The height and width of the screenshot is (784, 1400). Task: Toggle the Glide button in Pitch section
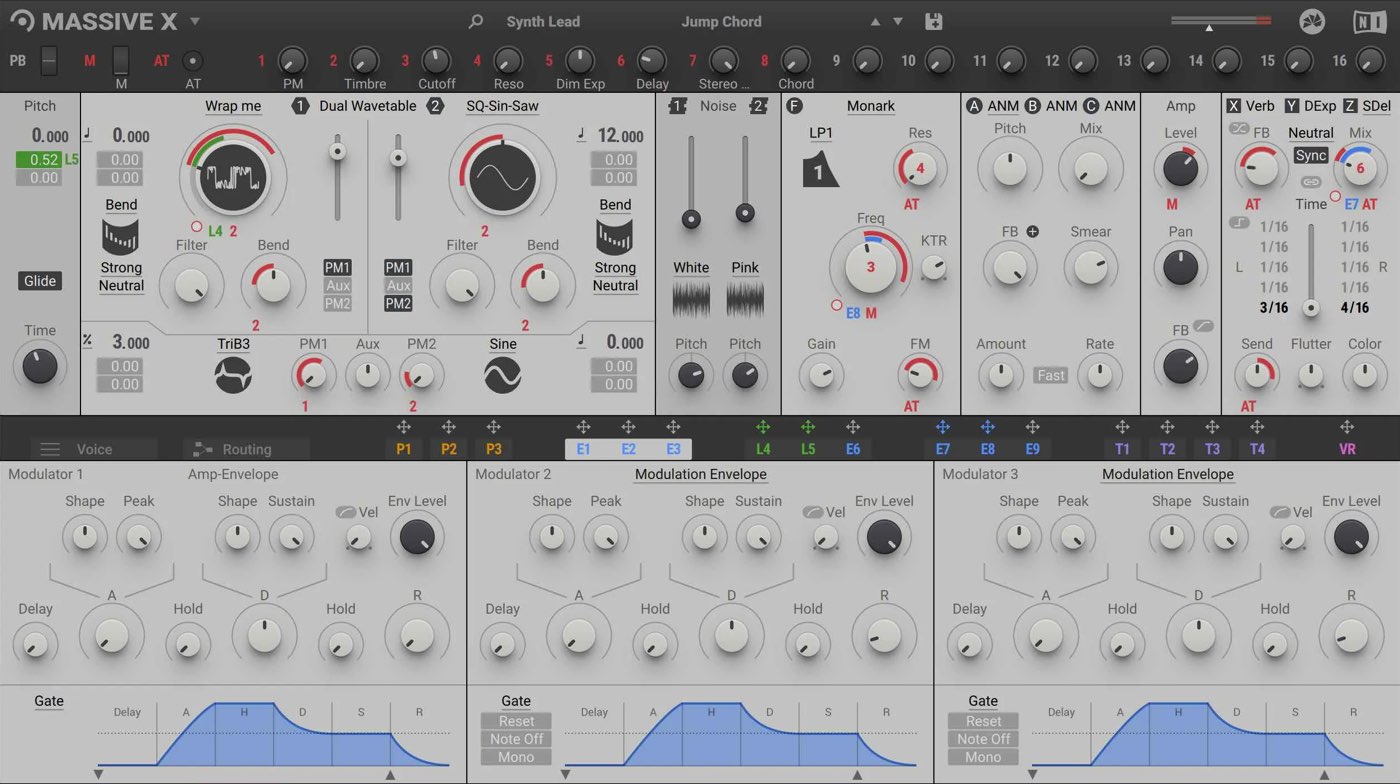tap(40, 281)
